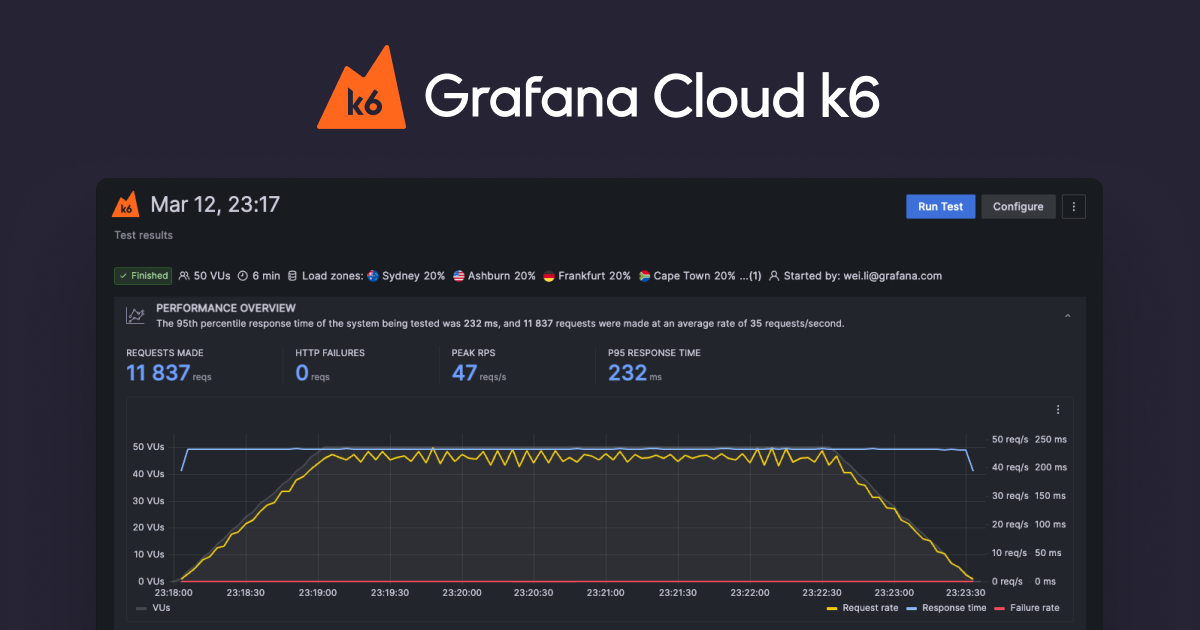Open the chart panel three-dot menu

(1058, 409)
